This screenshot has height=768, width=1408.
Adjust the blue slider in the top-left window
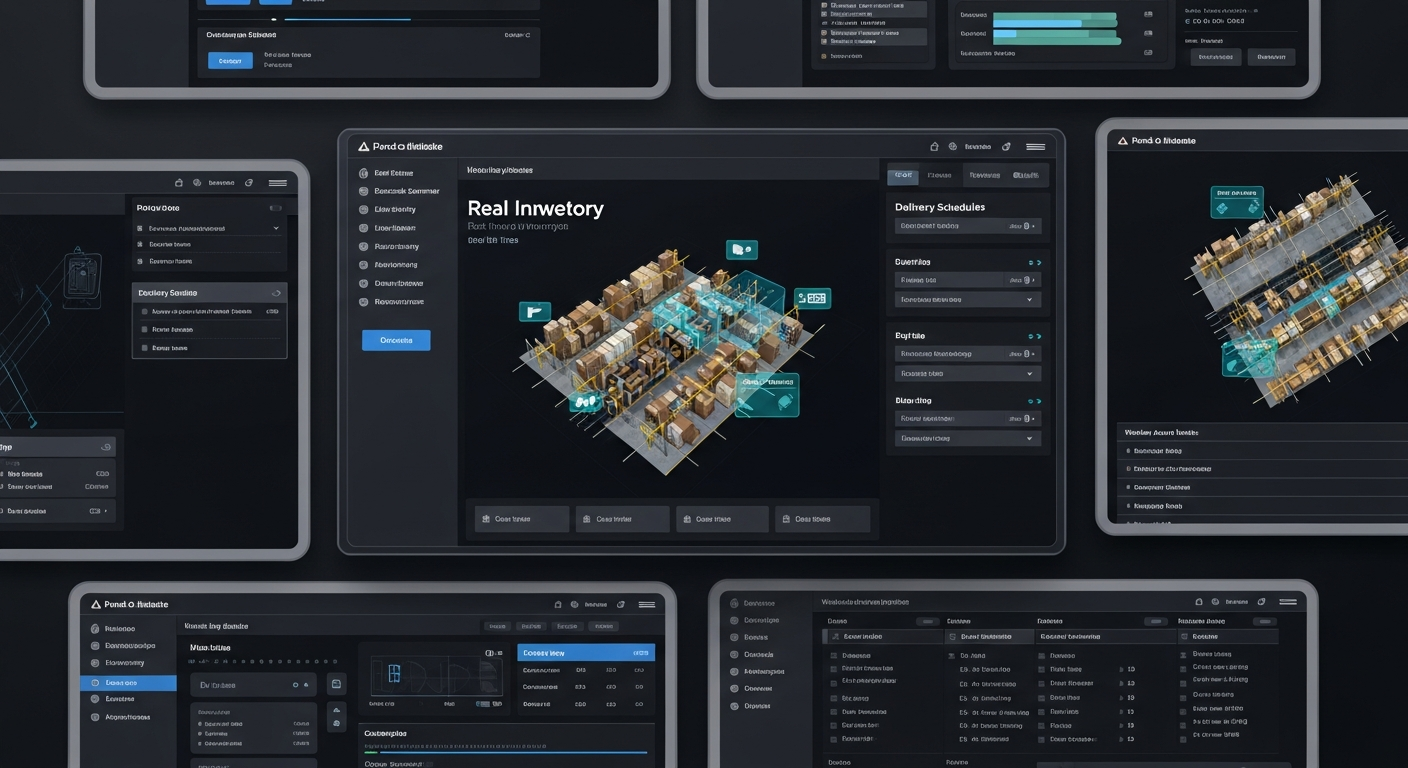tap(347, 19)
